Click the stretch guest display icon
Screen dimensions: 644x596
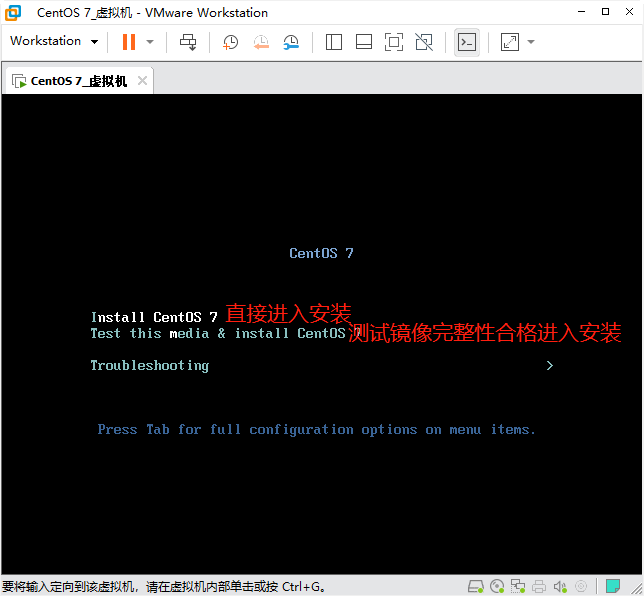[x=510, y=42]
